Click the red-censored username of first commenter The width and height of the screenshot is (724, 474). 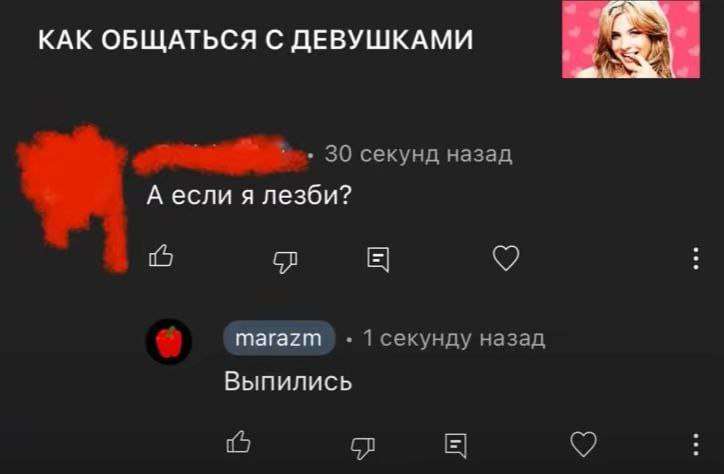point(221,155)
